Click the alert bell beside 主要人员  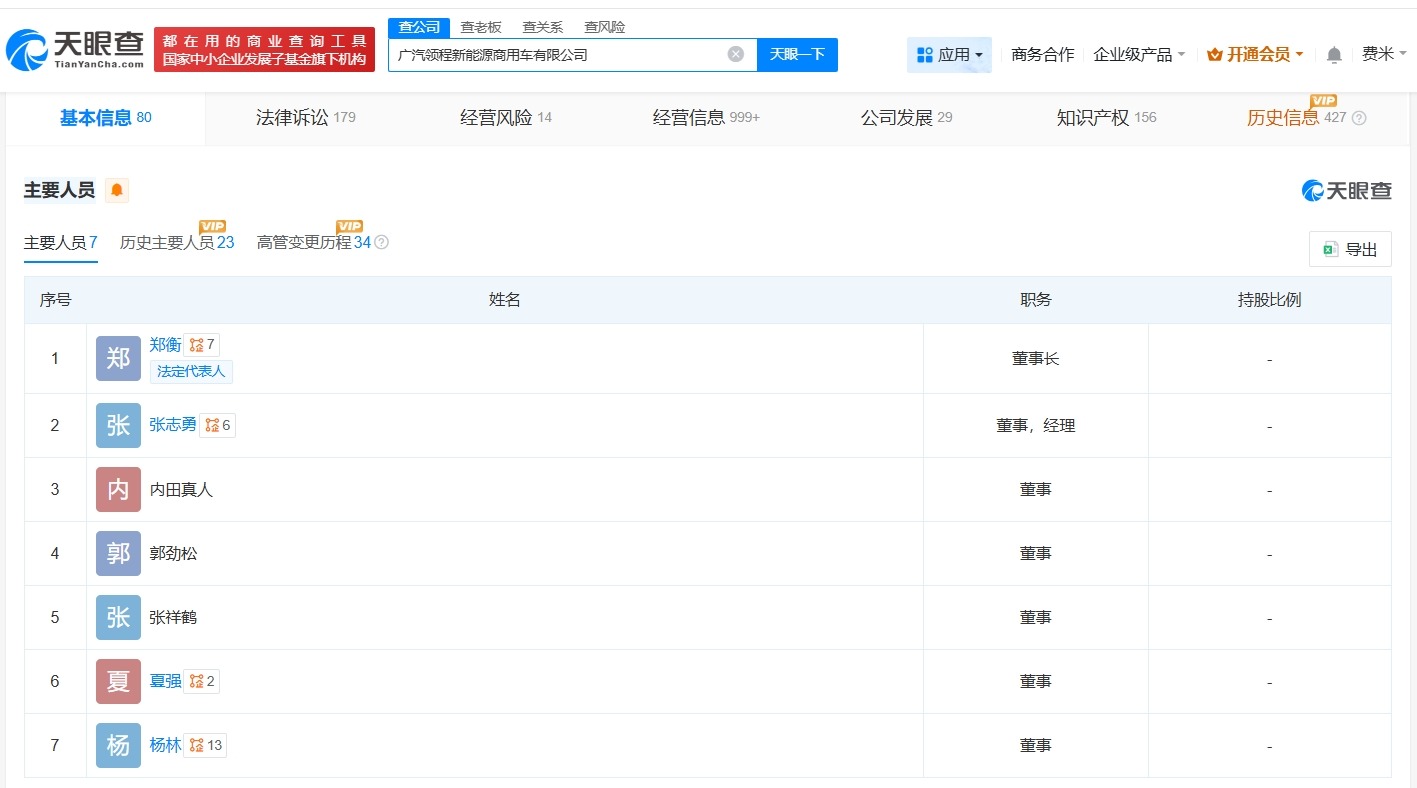(x=116, y=190)
